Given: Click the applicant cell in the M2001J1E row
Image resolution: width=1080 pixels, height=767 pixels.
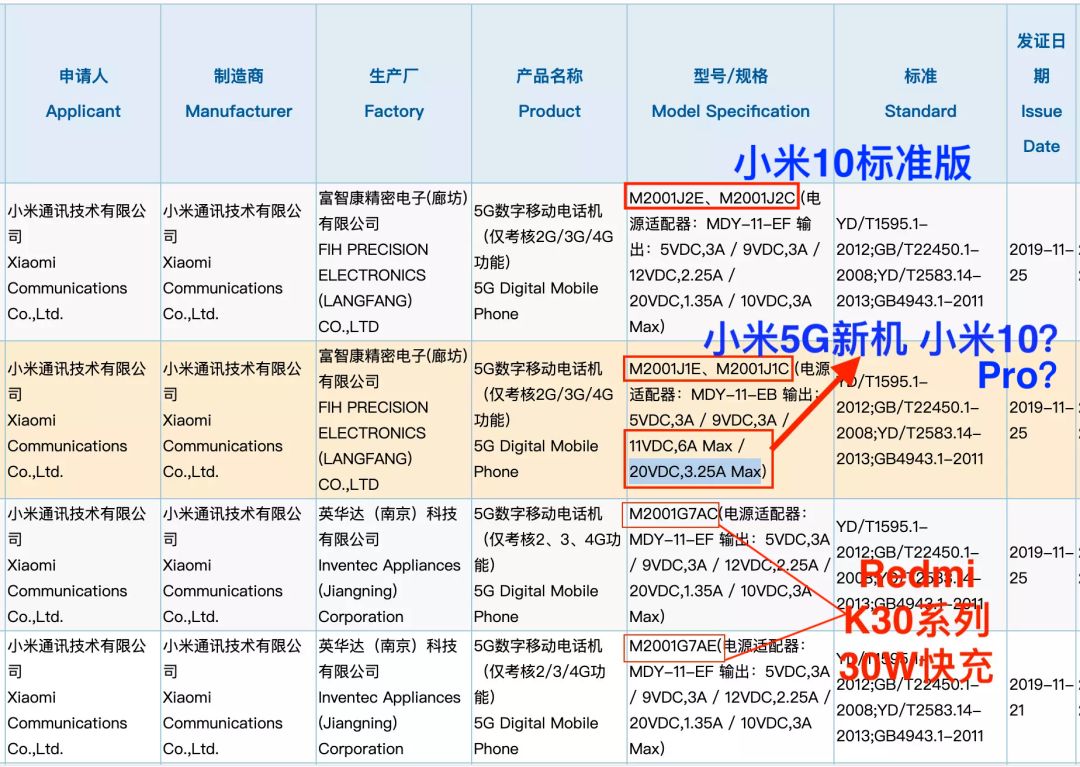Looking at the screenshot, I should tap(83, 419).
